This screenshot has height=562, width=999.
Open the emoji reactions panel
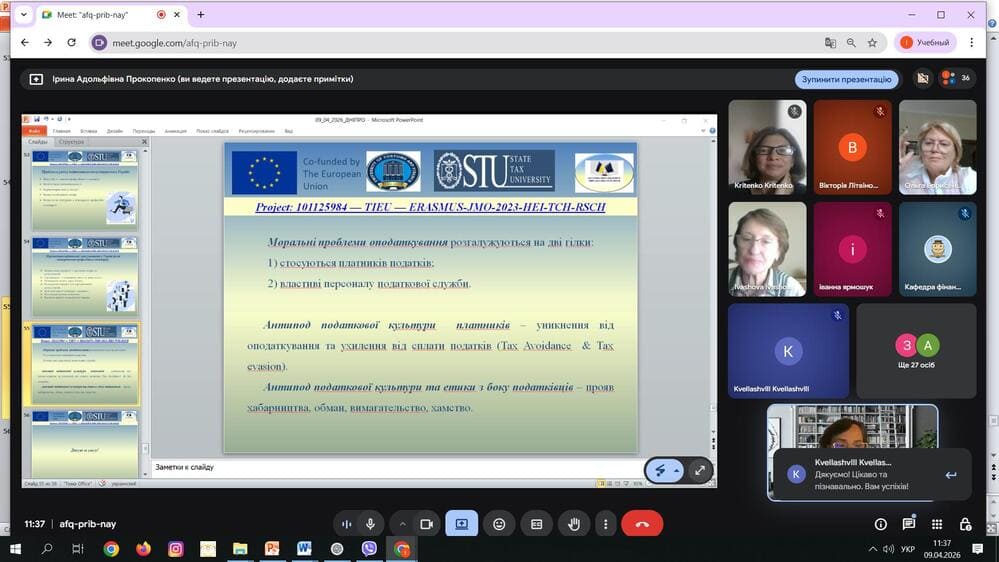coord(499,524)
